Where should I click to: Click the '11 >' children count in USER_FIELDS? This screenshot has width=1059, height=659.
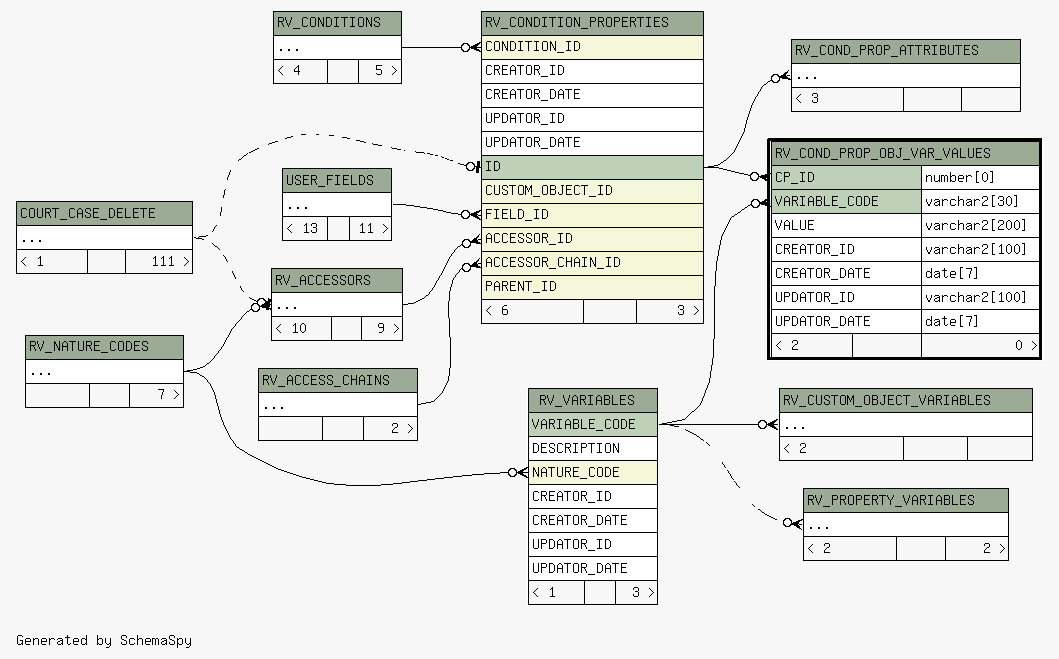click(370, 228)
